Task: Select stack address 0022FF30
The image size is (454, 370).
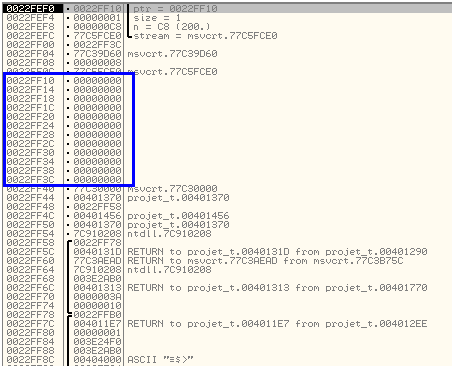Action: (x=30, y=152)
